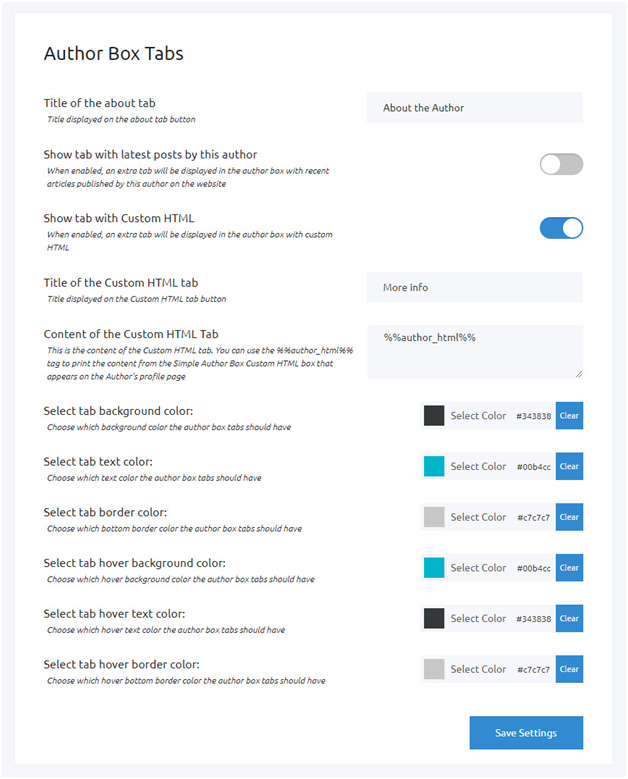628x779 pixels.
Task: Click the #00b4cc tab text color value
Action: (x=533, y=466)
